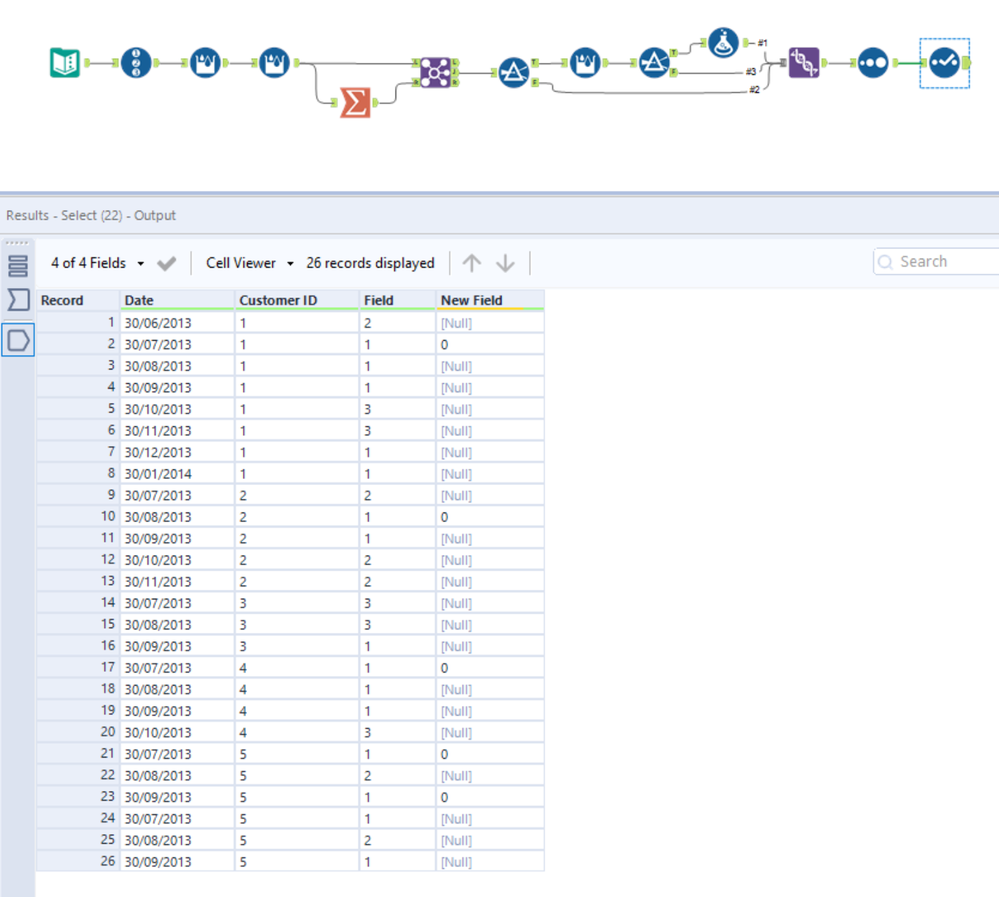
Task: Select the Multi-Row Formula tool between the two Filters
Action: point(585,62)
